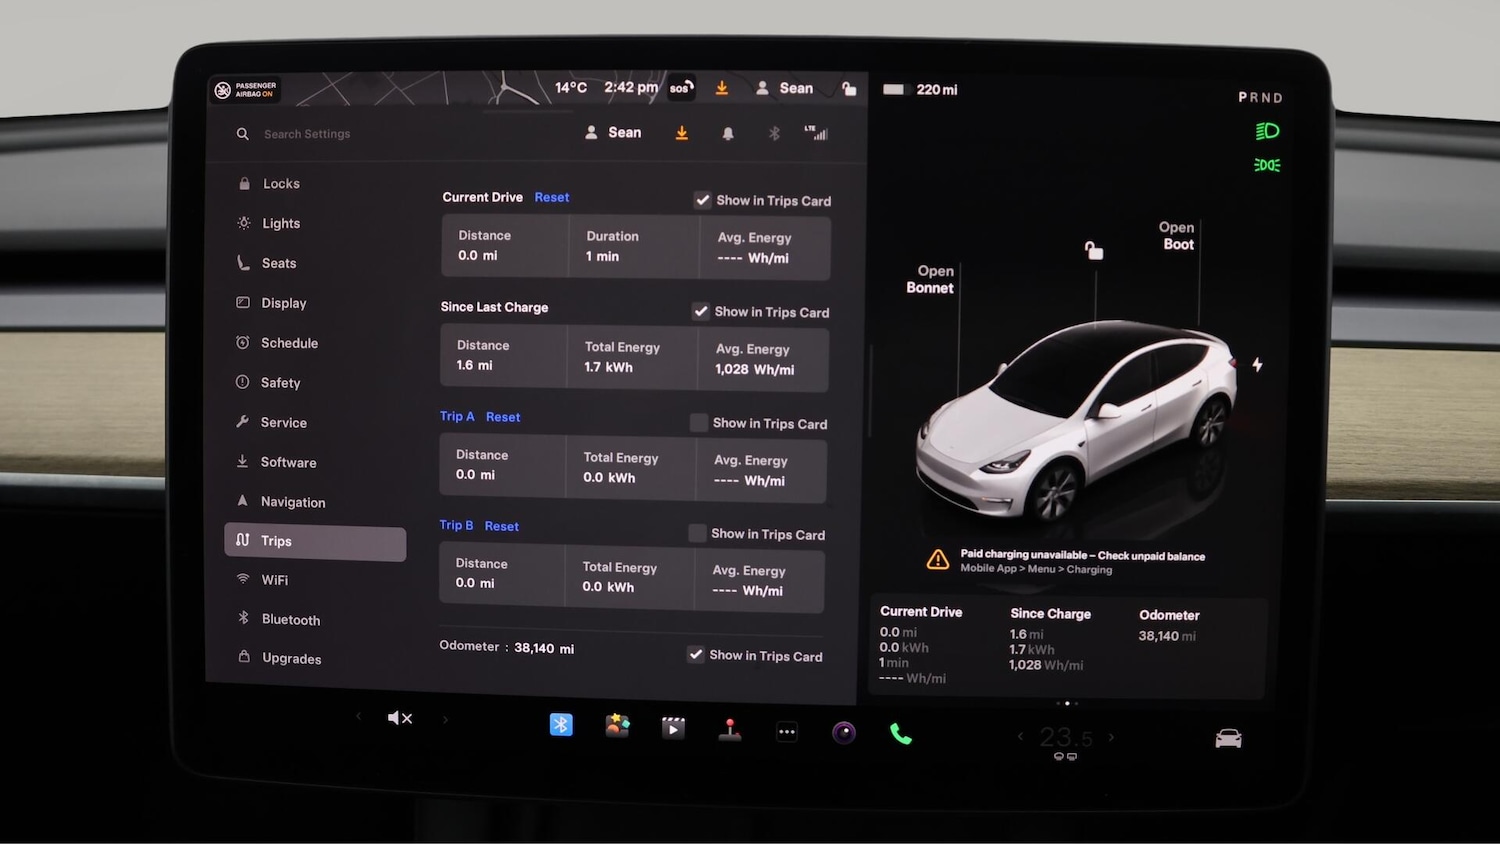Decrease temperature with left chevron

(x=1020, y=737)
